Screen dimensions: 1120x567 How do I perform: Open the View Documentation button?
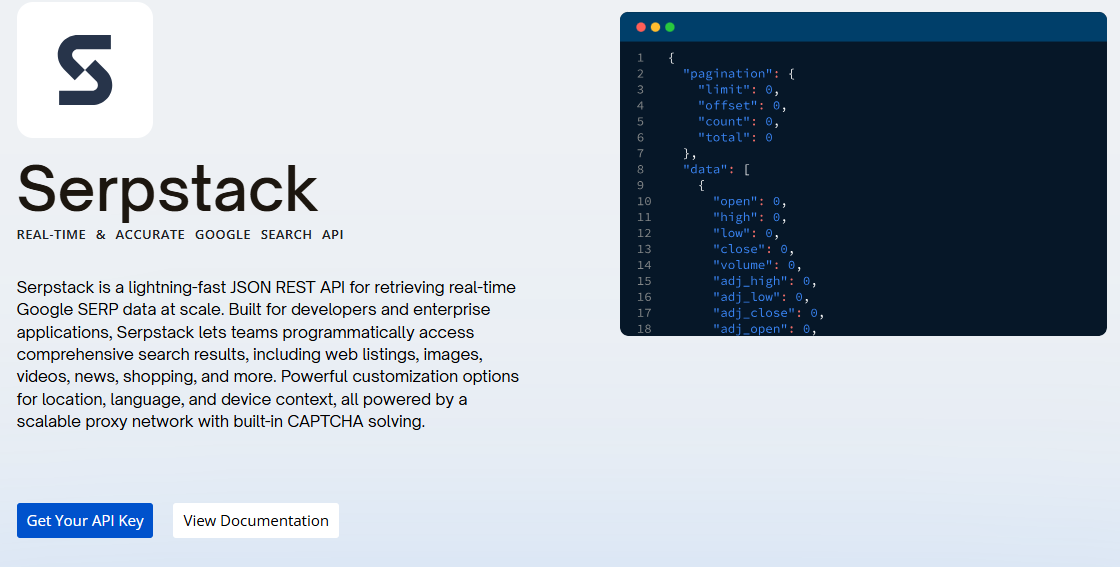point(256,521)
